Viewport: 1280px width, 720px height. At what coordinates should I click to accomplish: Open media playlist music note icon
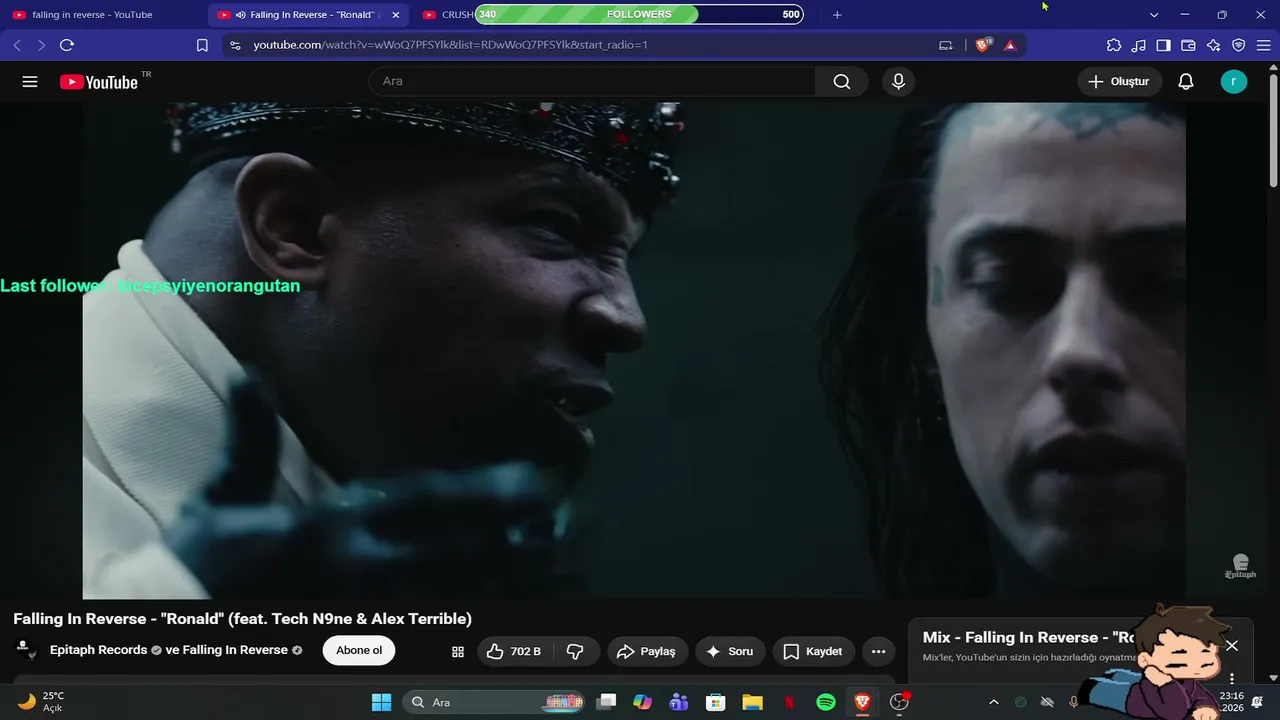point(1139,45)
